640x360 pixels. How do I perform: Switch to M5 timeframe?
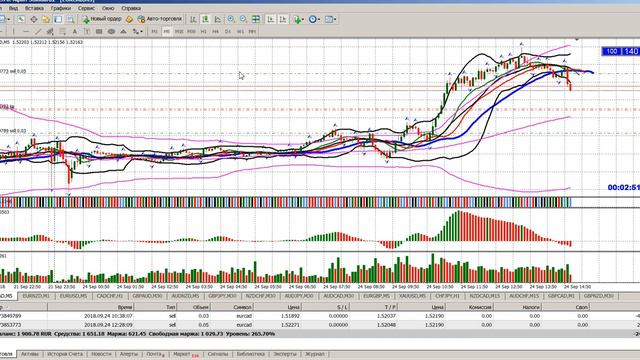pyautogui.click(x=167, y=31)
